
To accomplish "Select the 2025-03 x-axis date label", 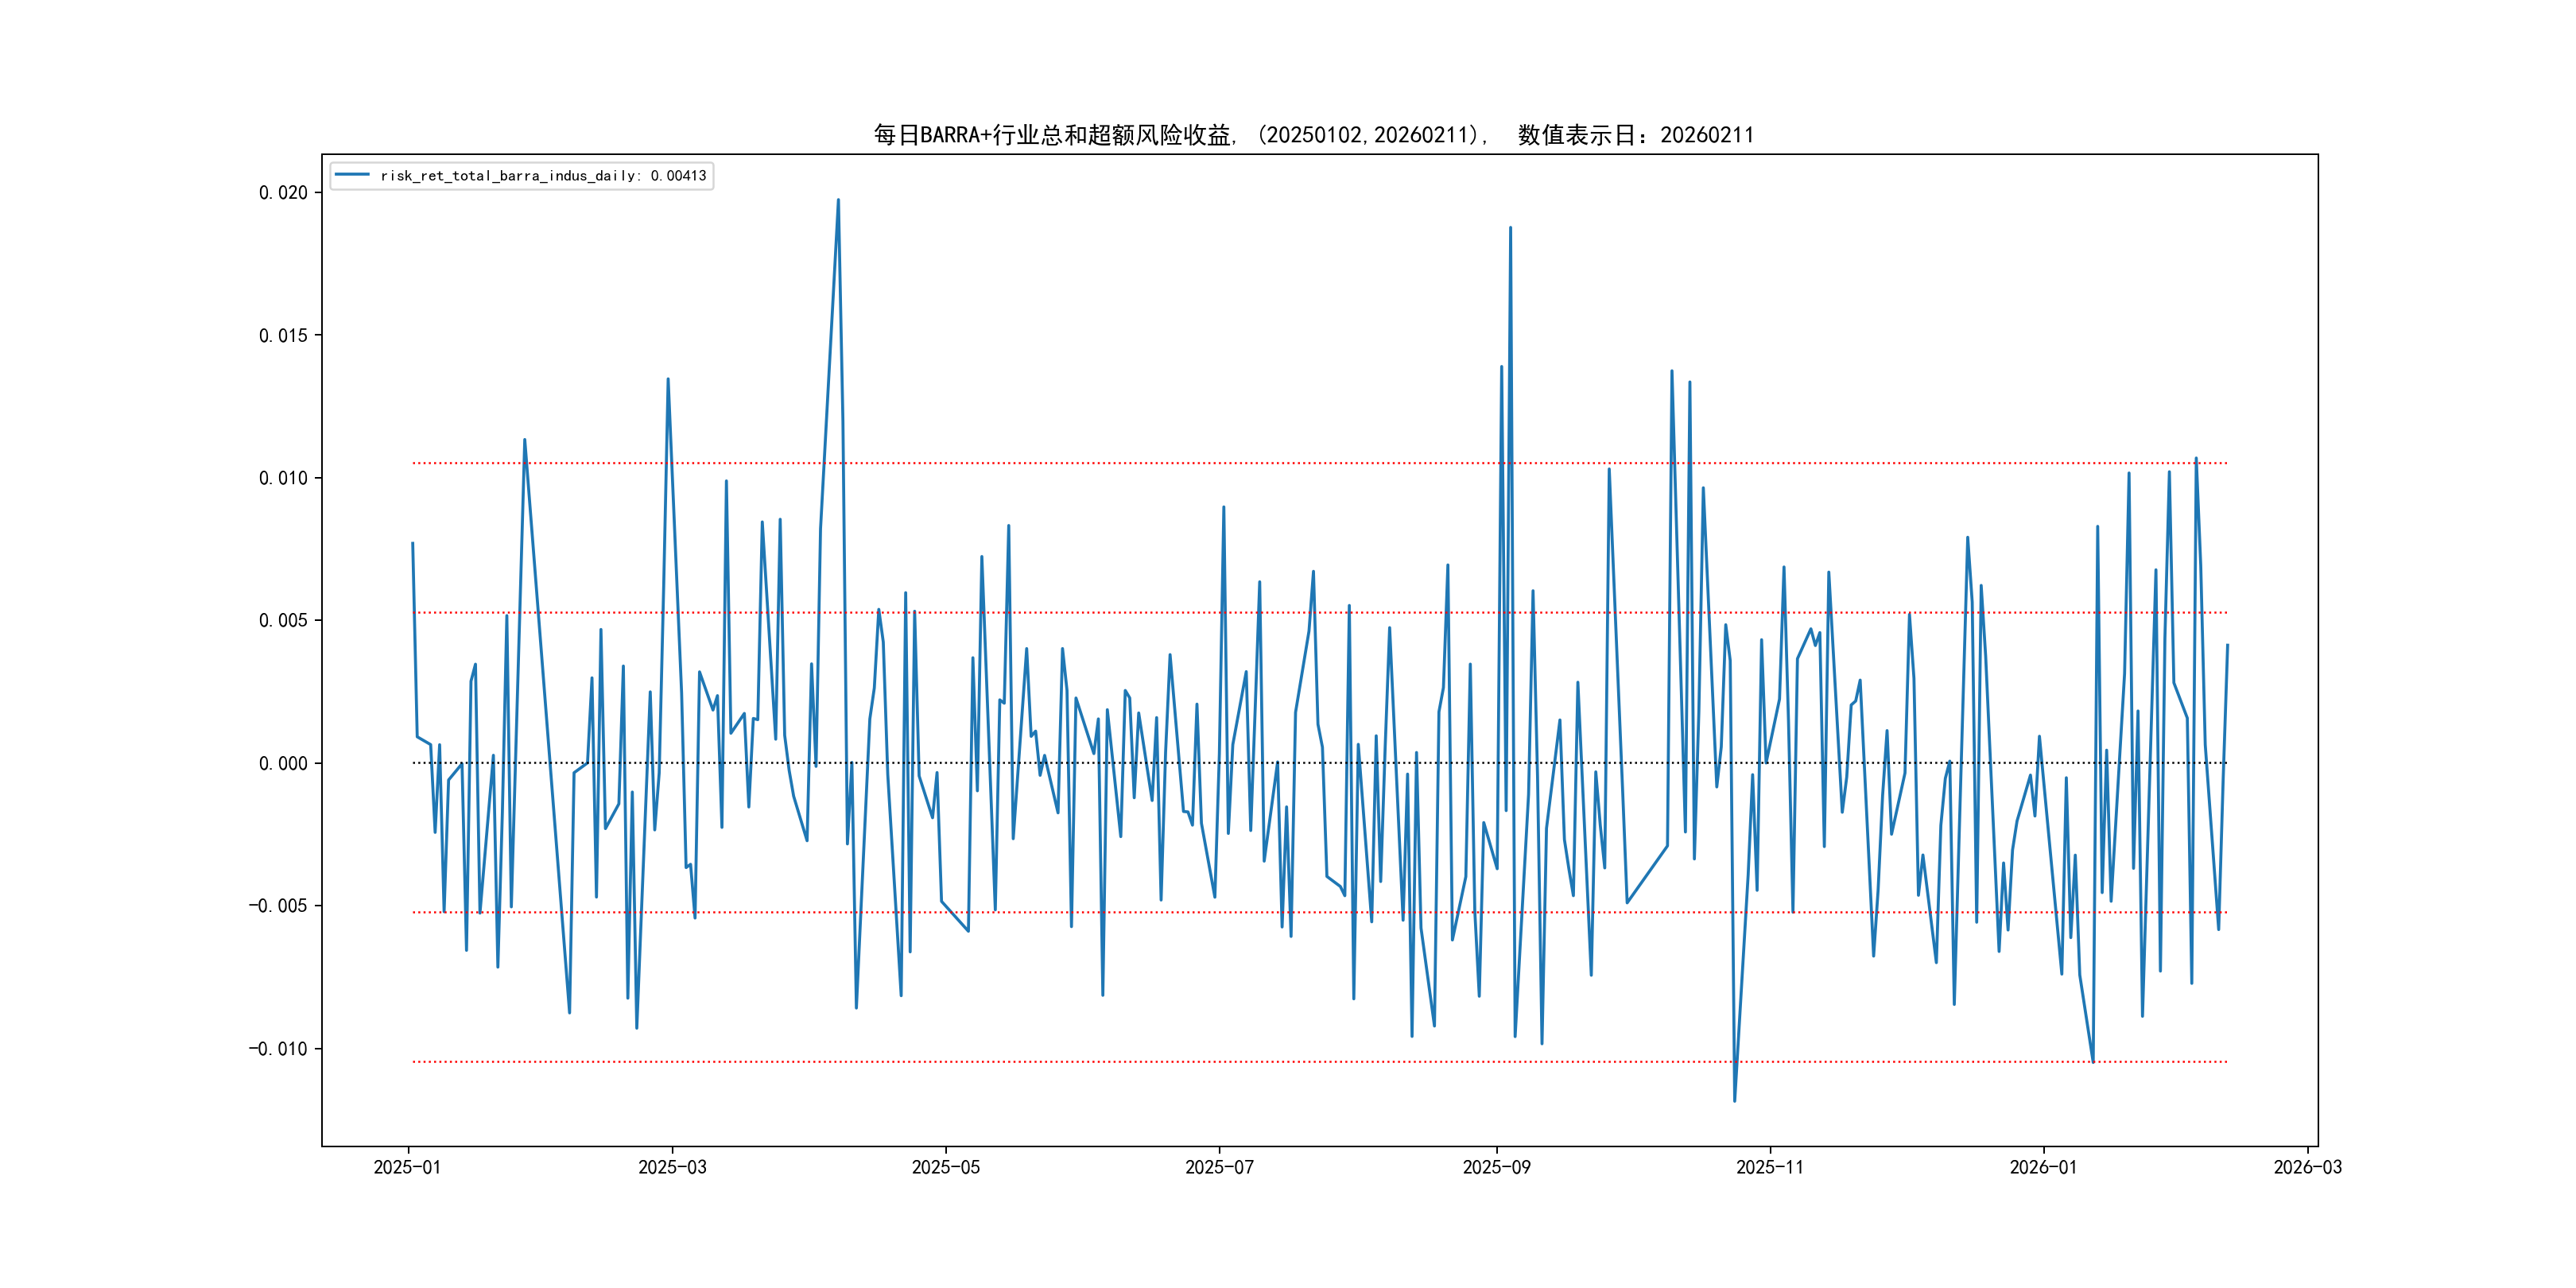I will (672, 1168).
